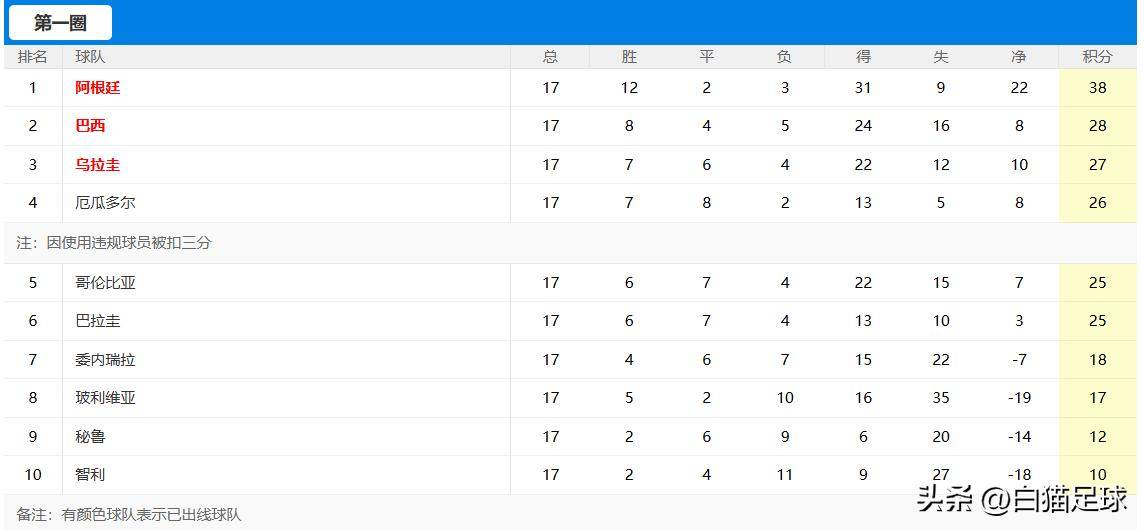Open the 智利 team entry

click(x=90, y=475)
